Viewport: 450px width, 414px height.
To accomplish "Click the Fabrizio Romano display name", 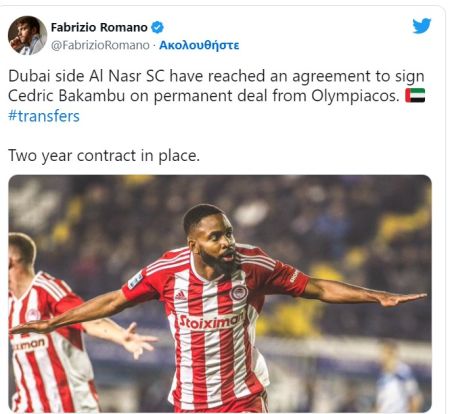I will point(99,27).
